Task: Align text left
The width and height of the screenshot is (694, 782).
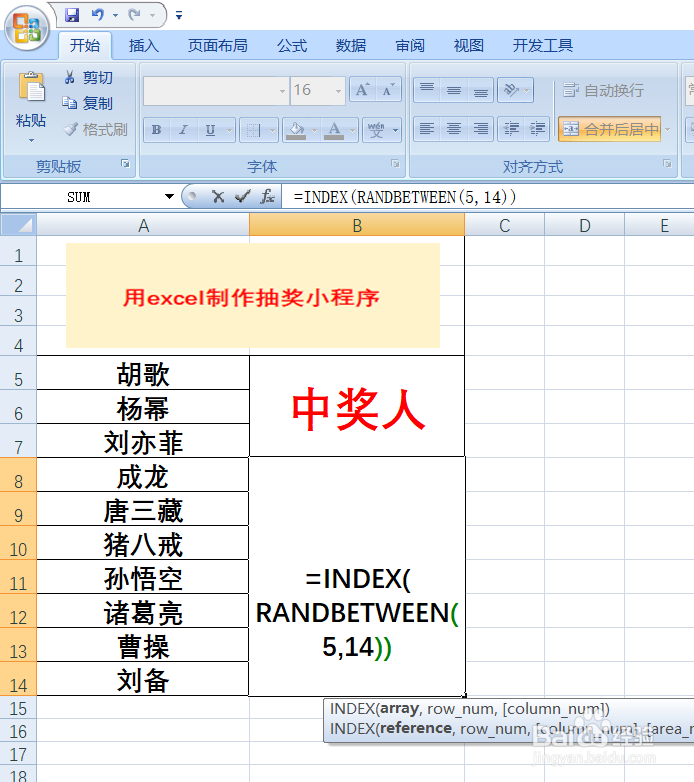Action: [427, 130]
